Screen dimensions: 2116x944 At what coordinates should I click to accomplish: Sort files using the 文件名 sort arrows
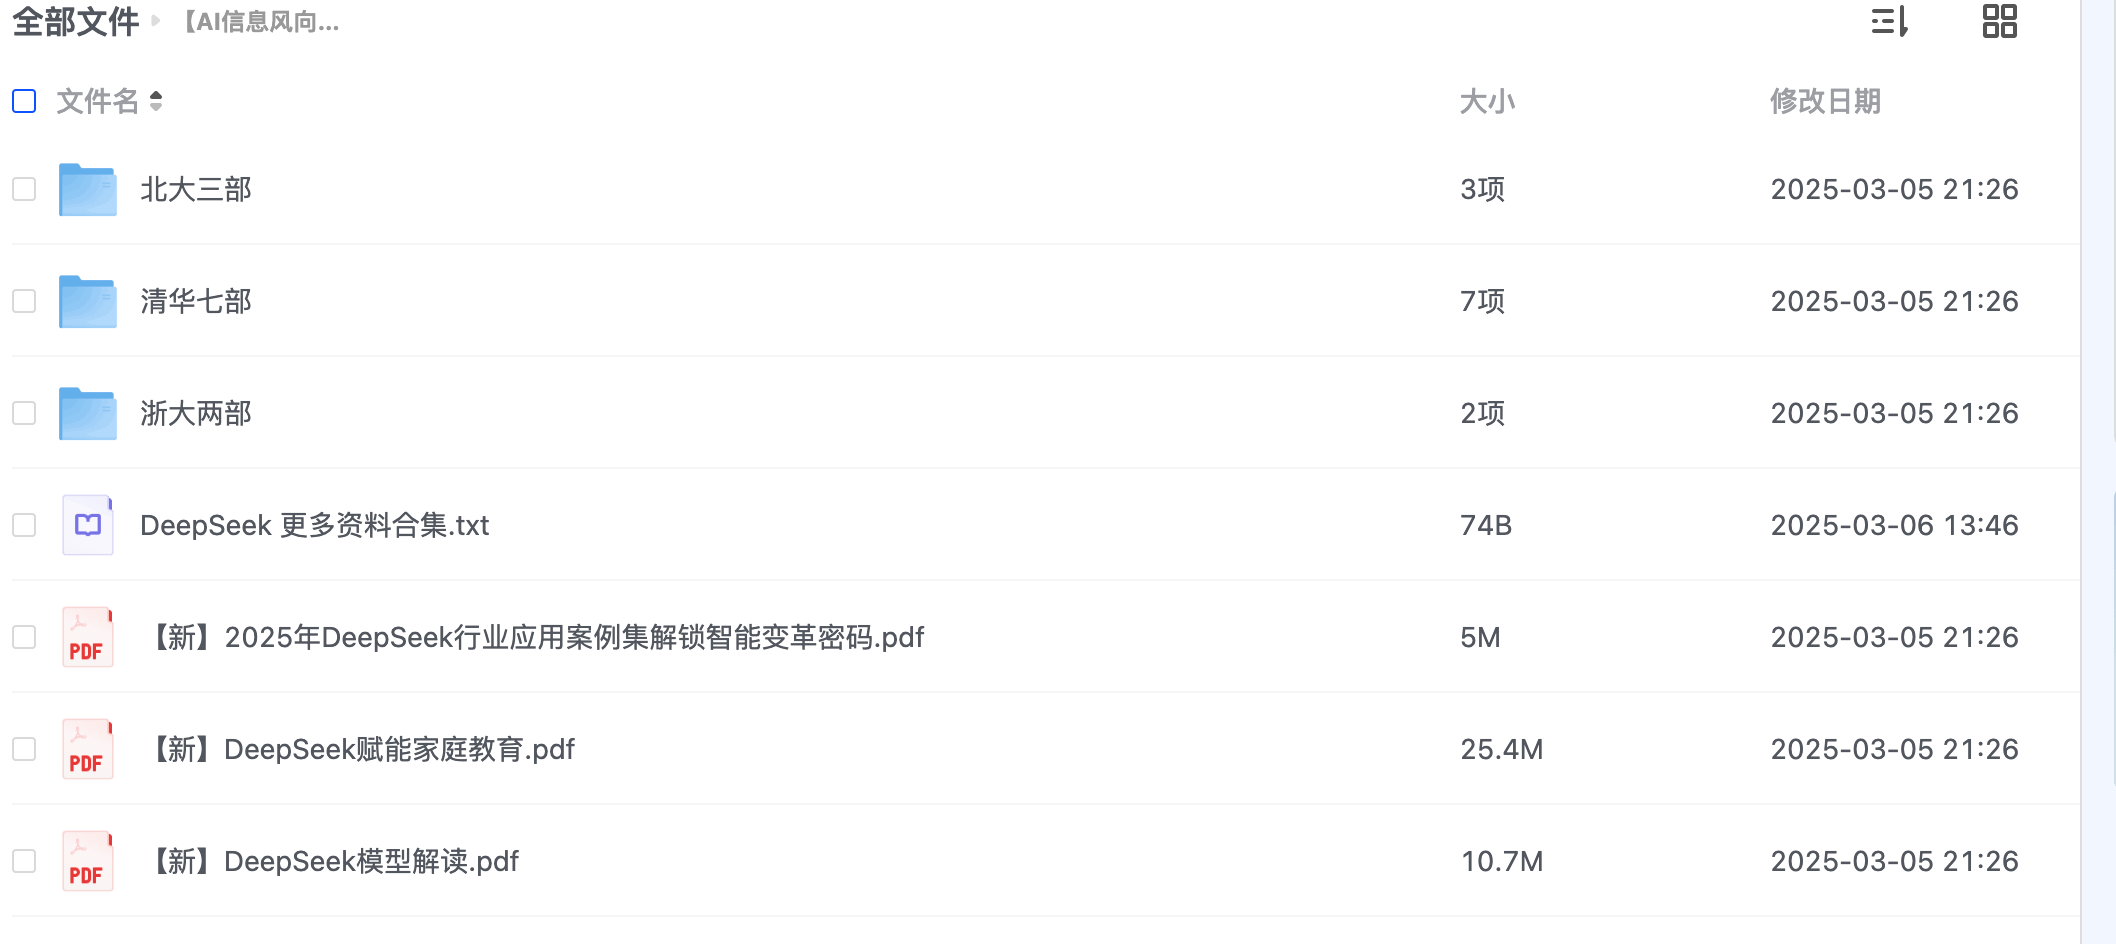pos(156,101)
